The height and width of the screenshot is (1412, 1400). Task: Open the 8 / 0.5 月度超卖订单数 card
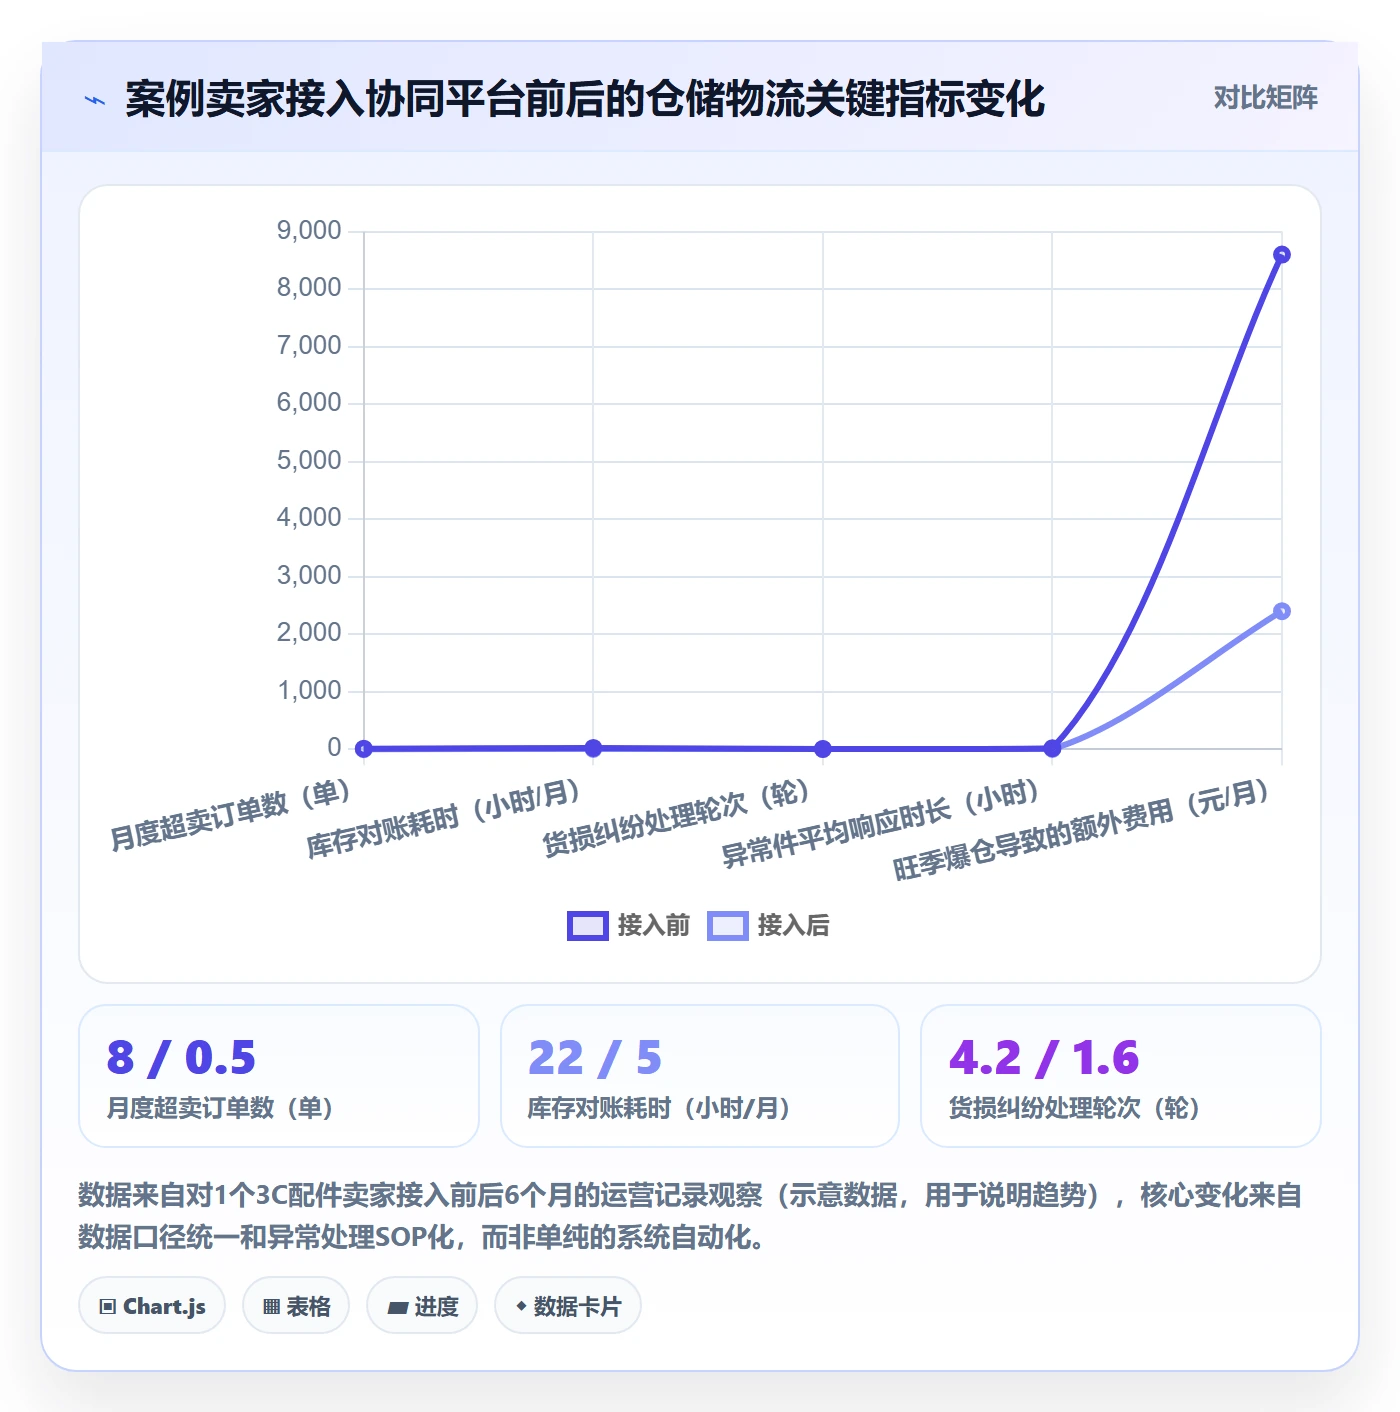click(x=279, y=1076)
